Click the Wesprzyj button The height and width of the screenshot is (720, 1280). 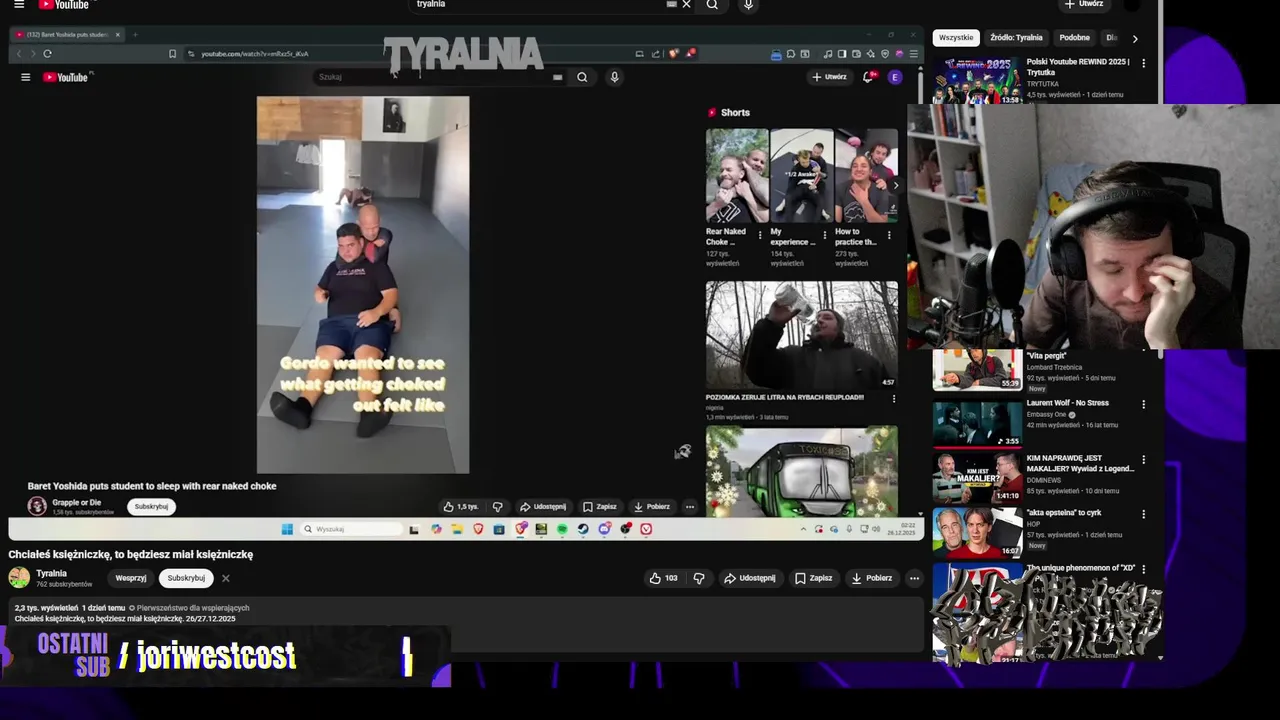click(x=131, y=578)
